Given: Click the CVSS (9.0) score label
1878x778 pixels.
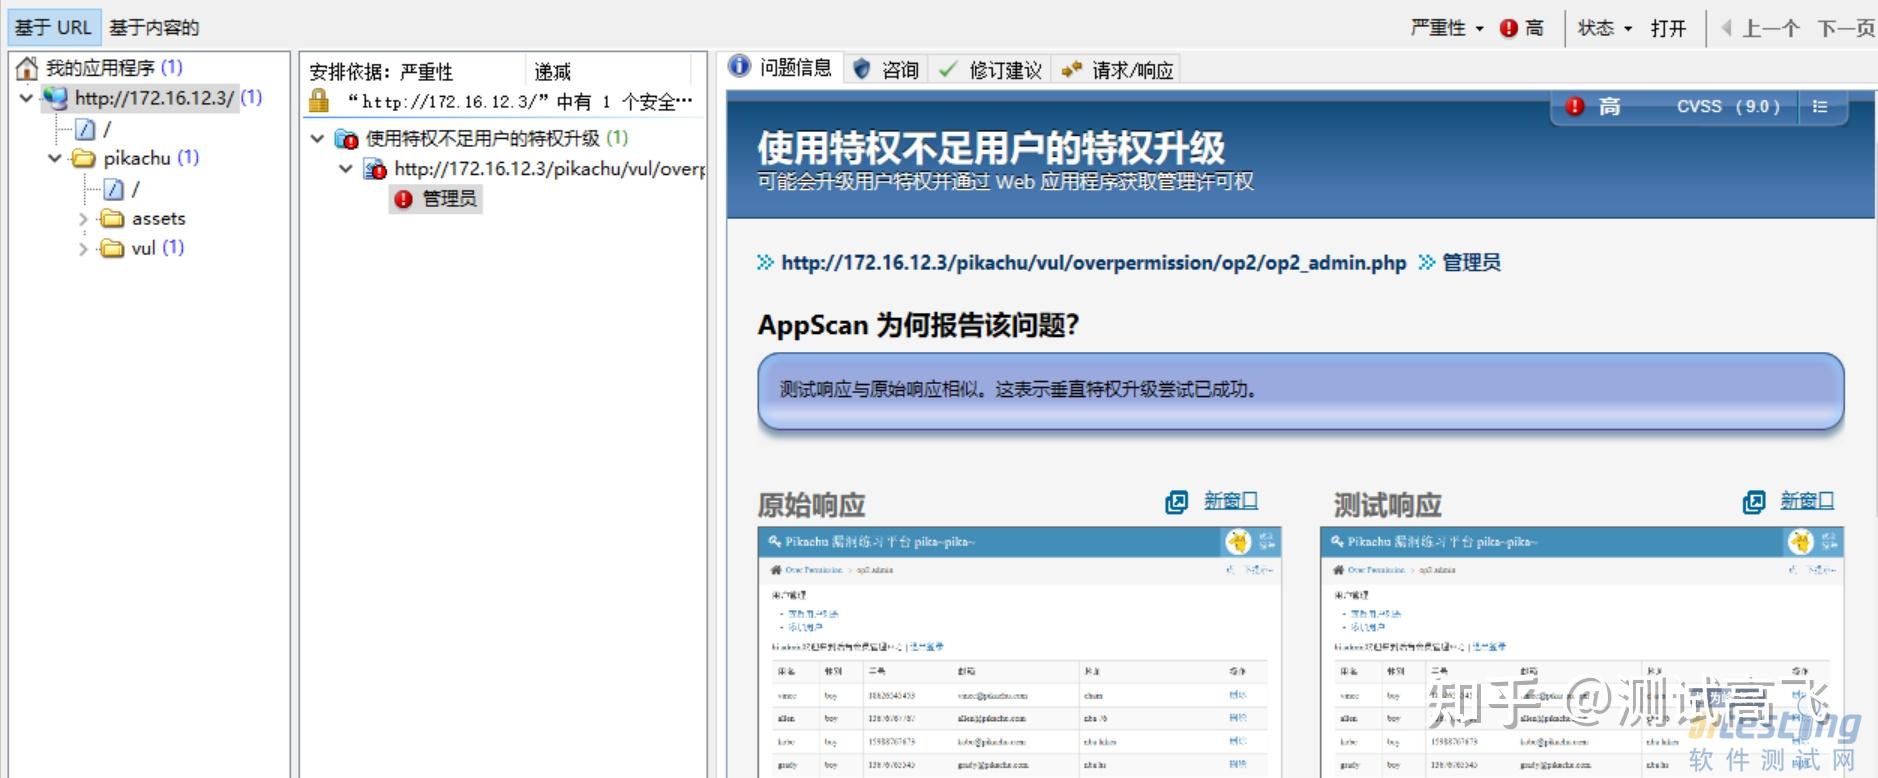Looking at the screenshot, I should tap(1729, 106).
